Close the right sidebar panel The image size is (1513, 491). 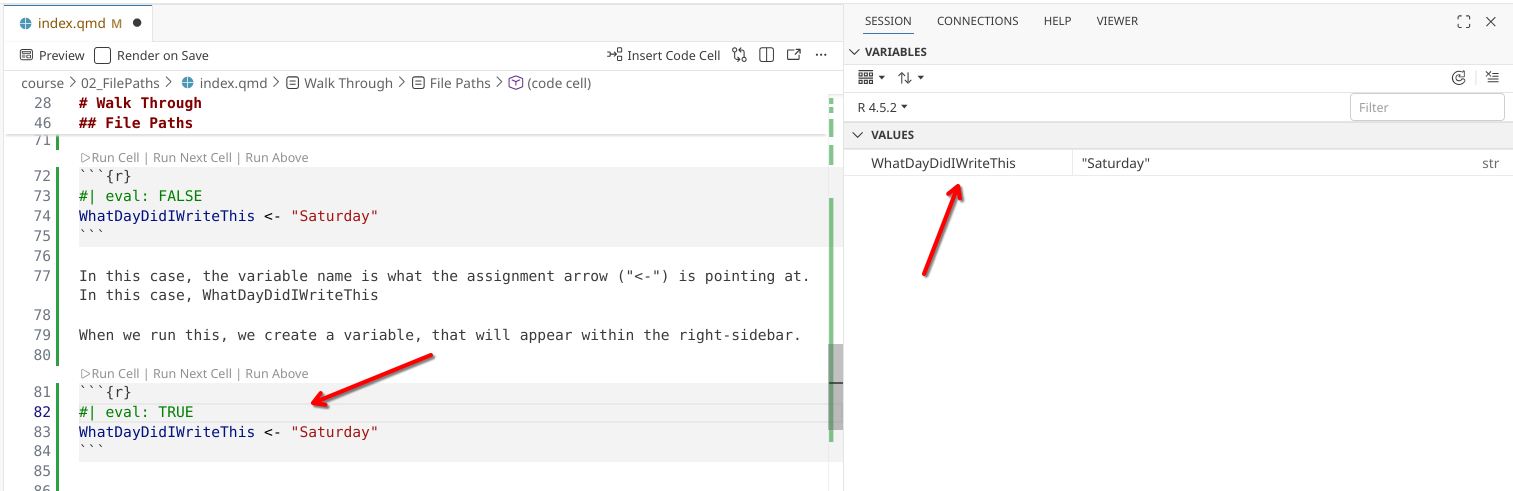coord(1491,21)
